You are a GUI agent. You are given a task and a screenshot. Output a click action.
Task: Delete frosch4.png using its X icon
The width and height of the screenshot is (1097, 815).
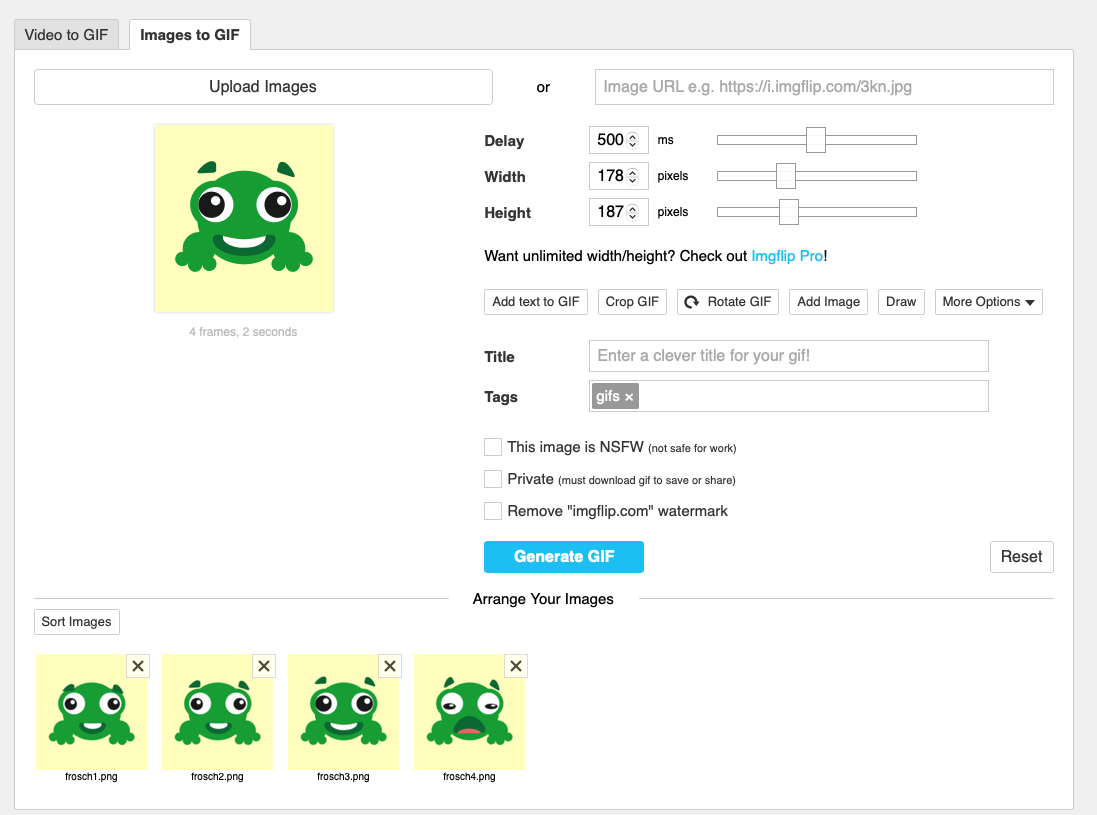pos(516,666)
